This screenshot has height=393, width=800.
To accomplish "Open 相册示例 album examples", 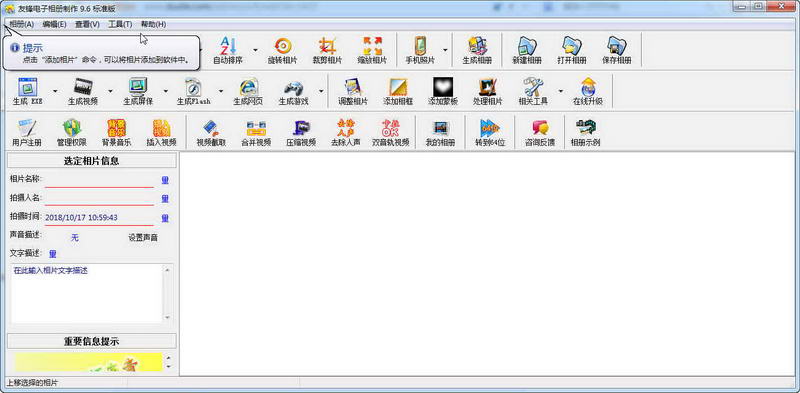I will (x=585, y=133).
